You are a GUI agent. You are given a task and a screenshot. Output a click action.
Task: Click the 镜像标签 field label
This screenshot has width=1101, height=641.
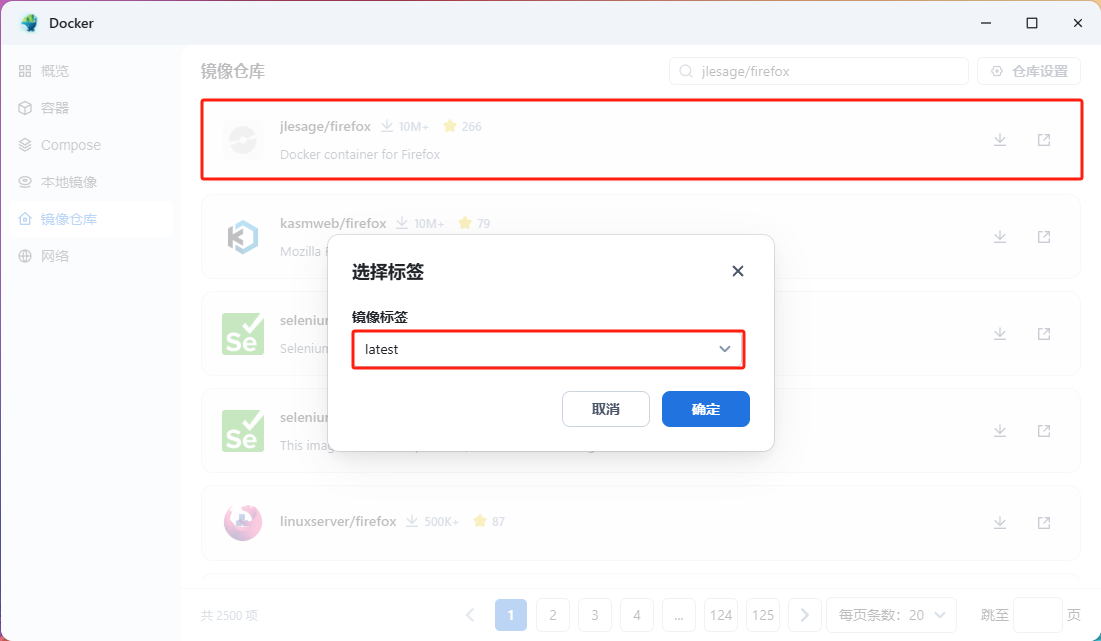(x=380, y=317)
